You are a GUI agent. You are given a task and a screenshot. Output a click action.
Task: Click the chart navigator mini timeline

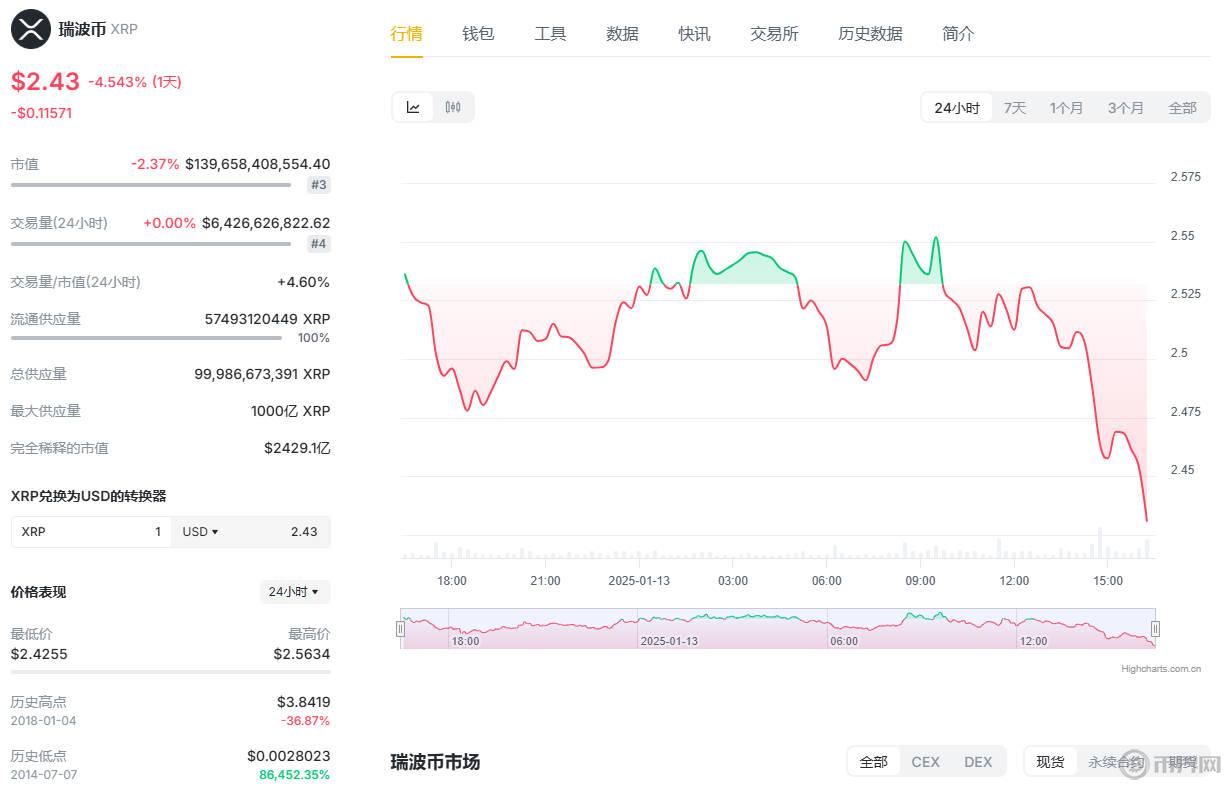coord(778,629)
